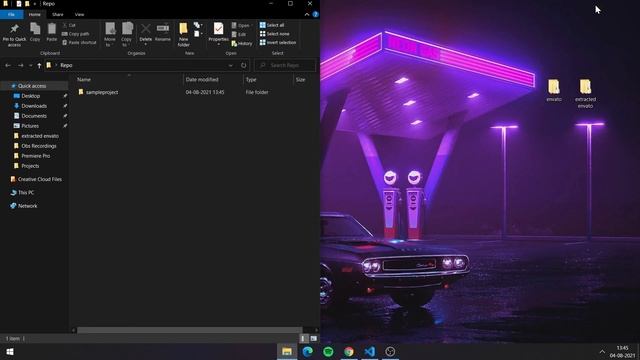640x360 pixels.
Task: Click Select none in the ribbon
Action: (x=275, y=34)
